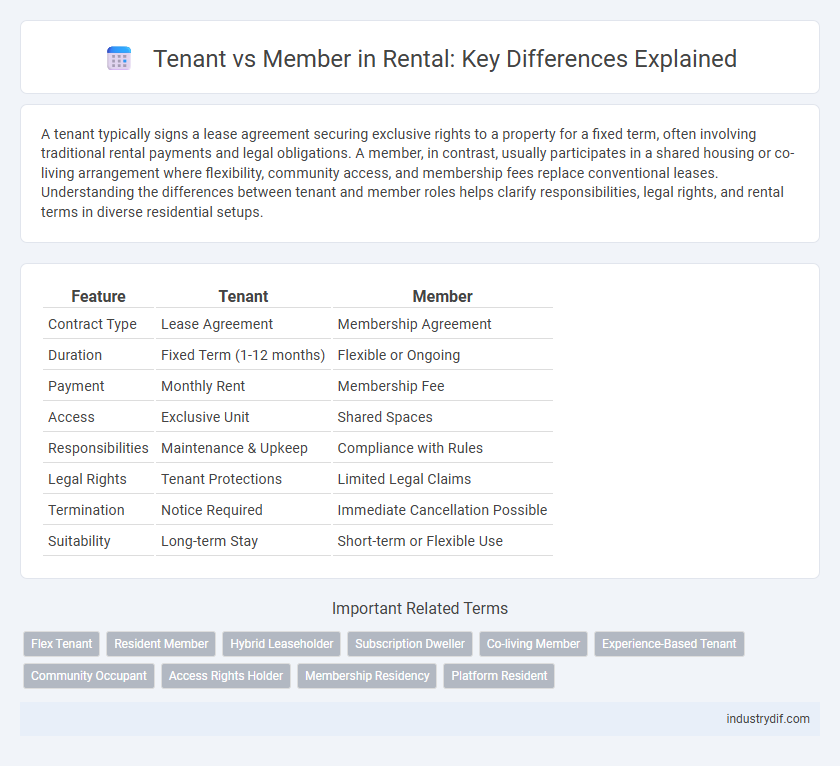Click the page title Tenant vs Member heading

pyautogui.click(x=445, y=58)
